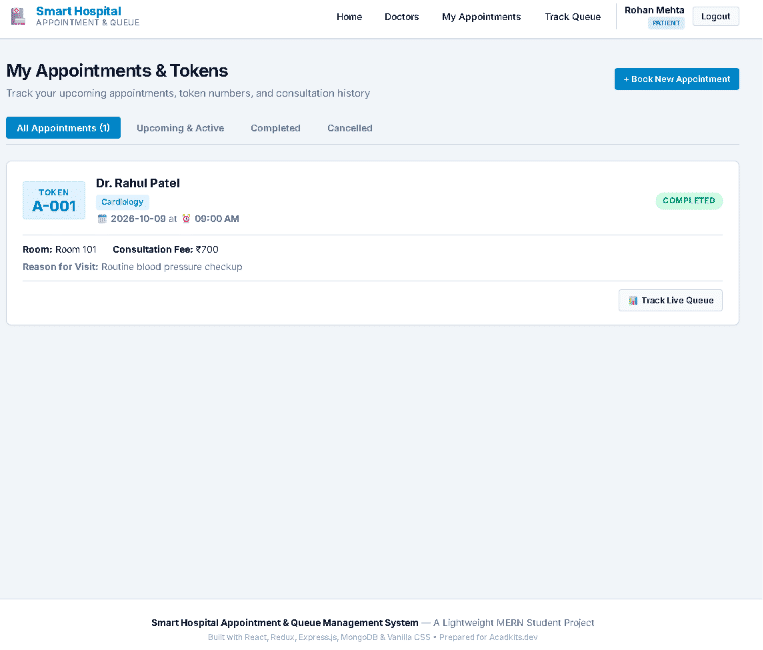The height and width of the screenshot is (650, 763).
Task: Switch to the Completed tab
Action: tap(275, 128)
